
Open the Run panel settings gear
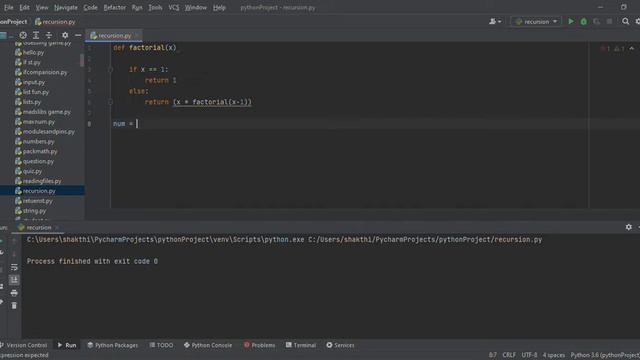coord(629,227)
